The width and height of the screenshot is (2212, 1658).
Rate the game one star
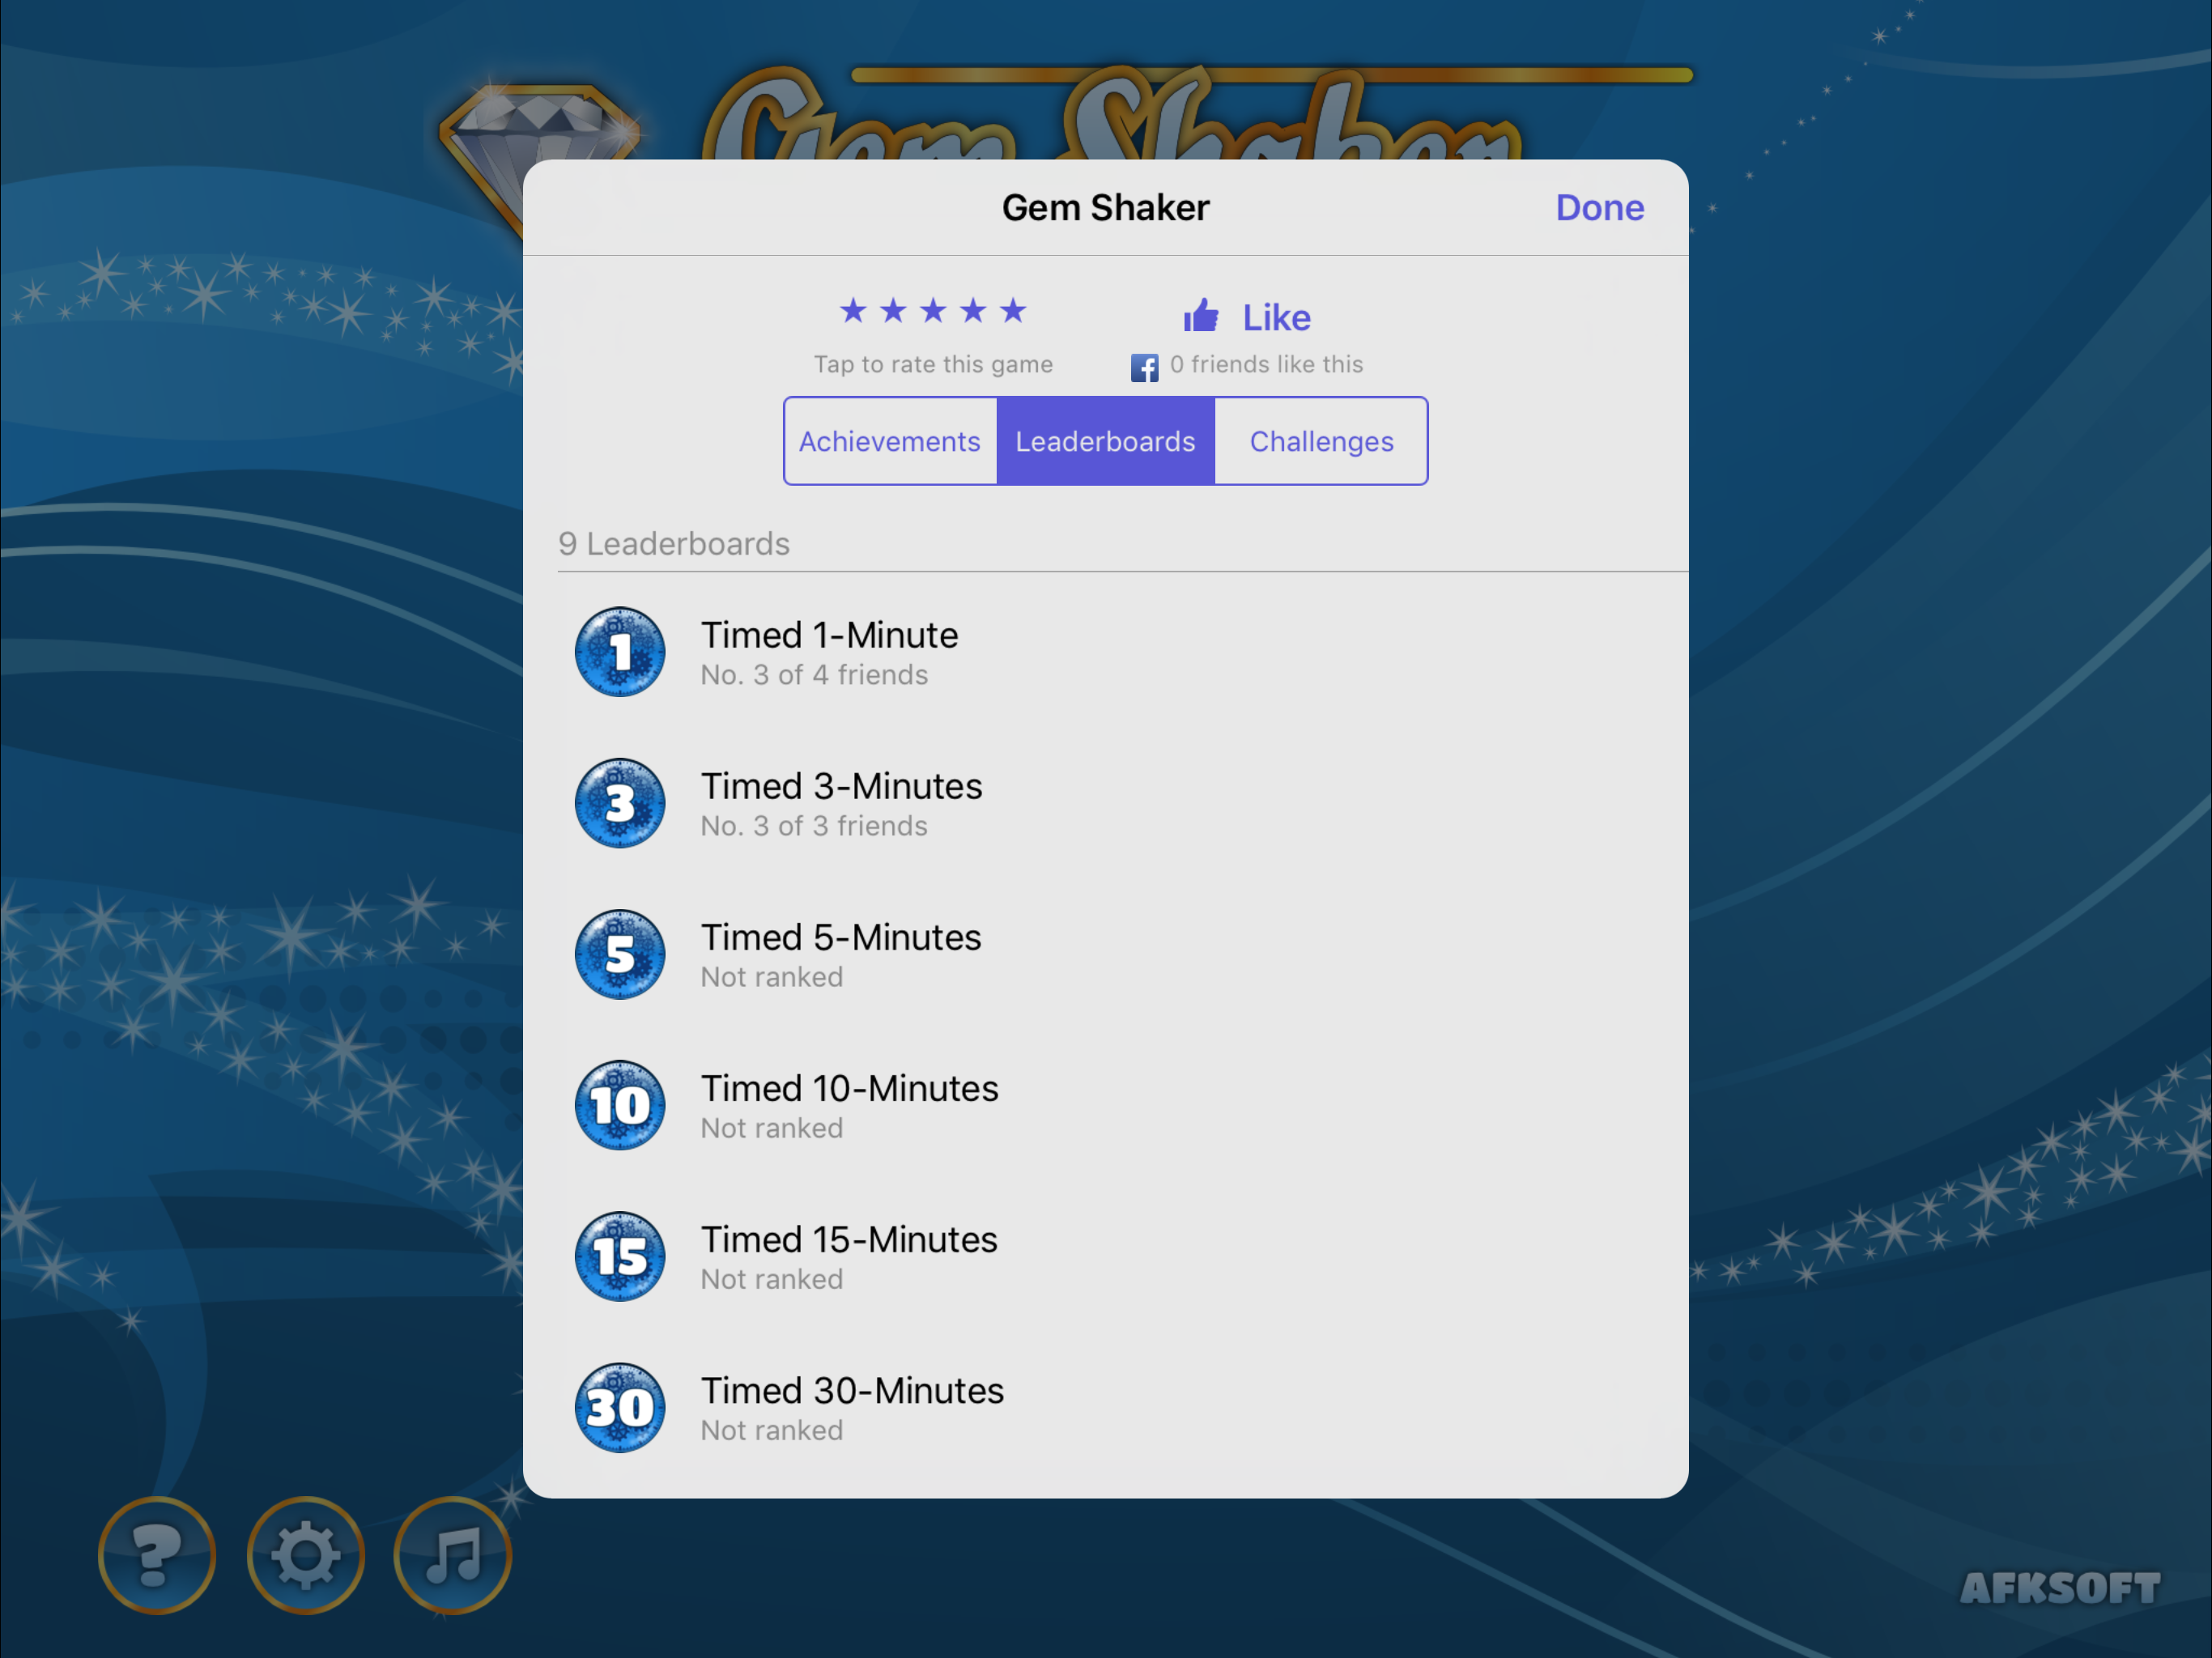tap(853, 311)
